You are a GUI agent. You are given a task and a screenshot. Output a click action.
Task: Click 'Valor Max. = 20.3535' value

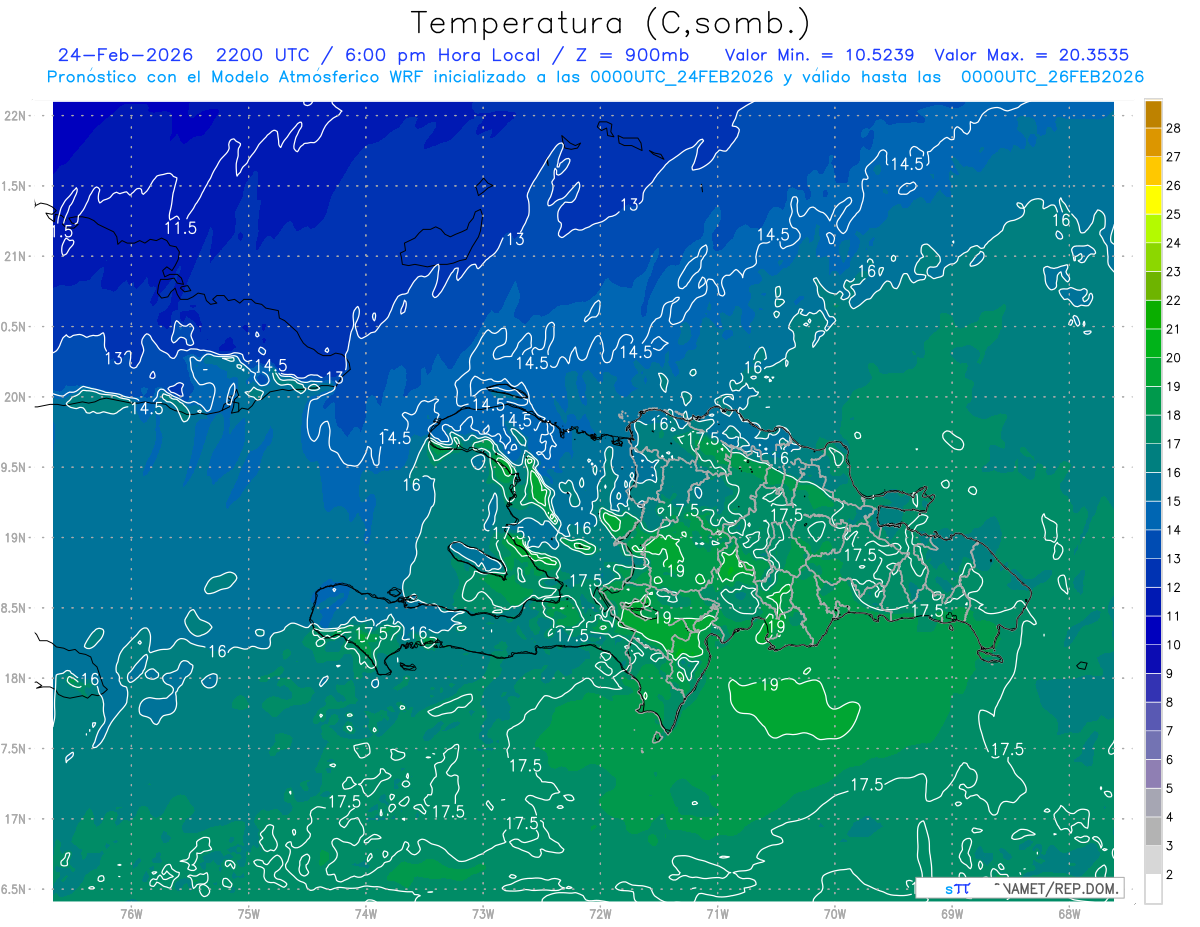tap(1032, 55)
